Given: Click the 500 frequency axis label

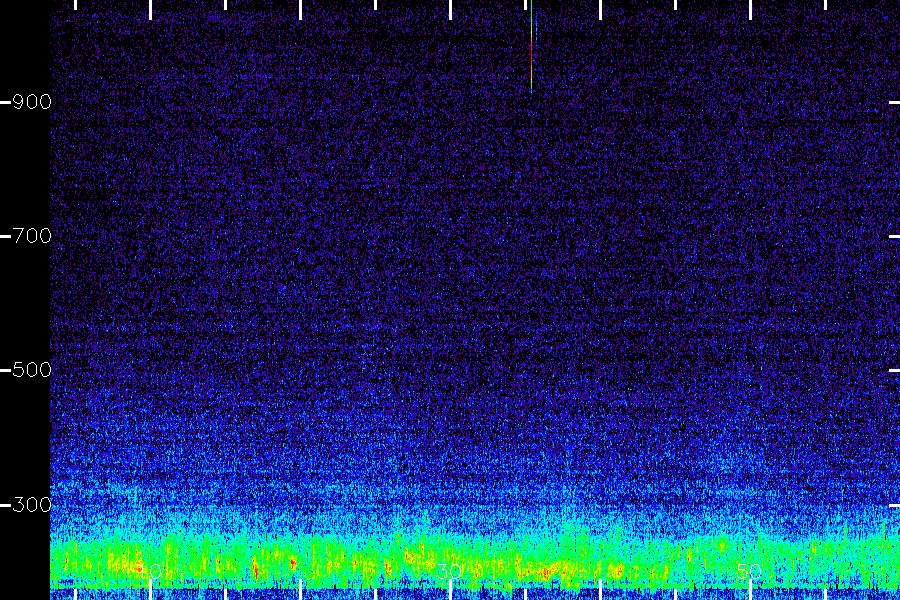Looking at the screenshot, I should [x=32, y=370].
